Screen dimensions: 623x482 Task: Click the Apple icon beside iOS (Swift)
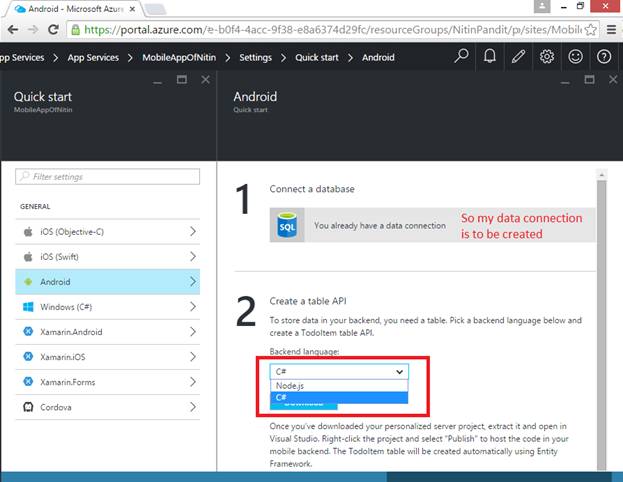click(28, 257)
